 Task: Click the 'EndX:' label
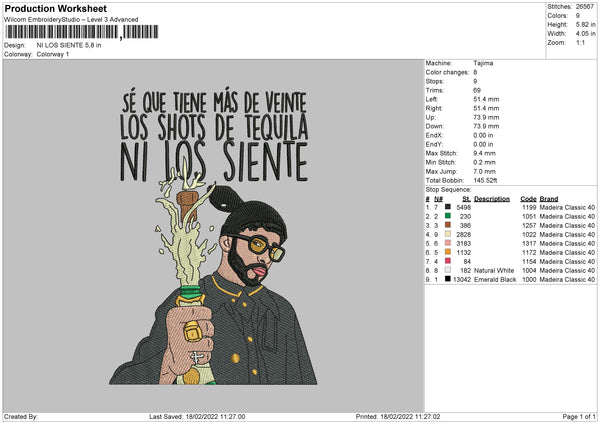[434, 135]
